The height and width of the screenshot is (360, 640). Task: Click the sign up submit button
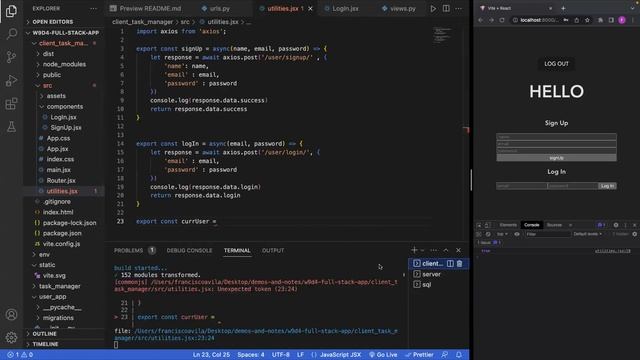click(556, 158)
